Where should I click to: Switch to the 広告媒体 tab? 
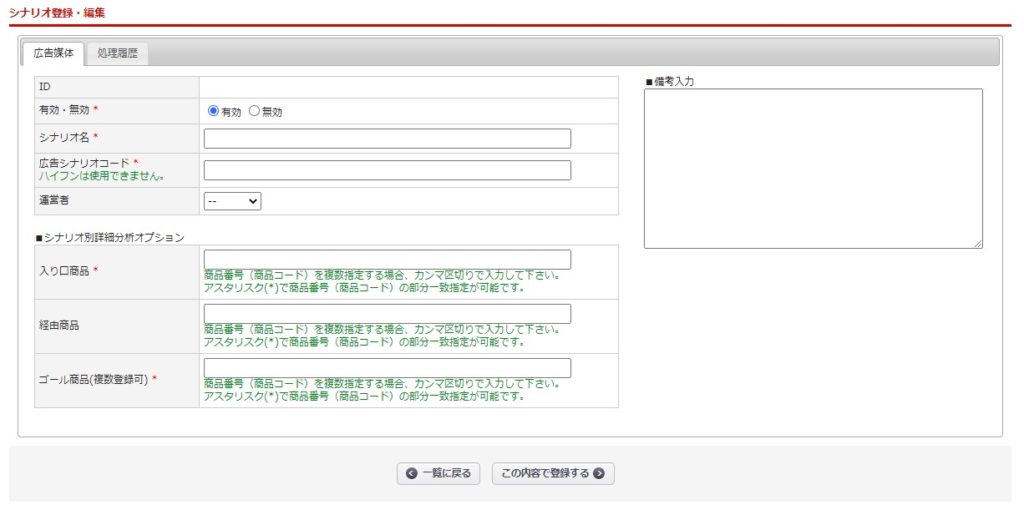[x=54, y=54]
